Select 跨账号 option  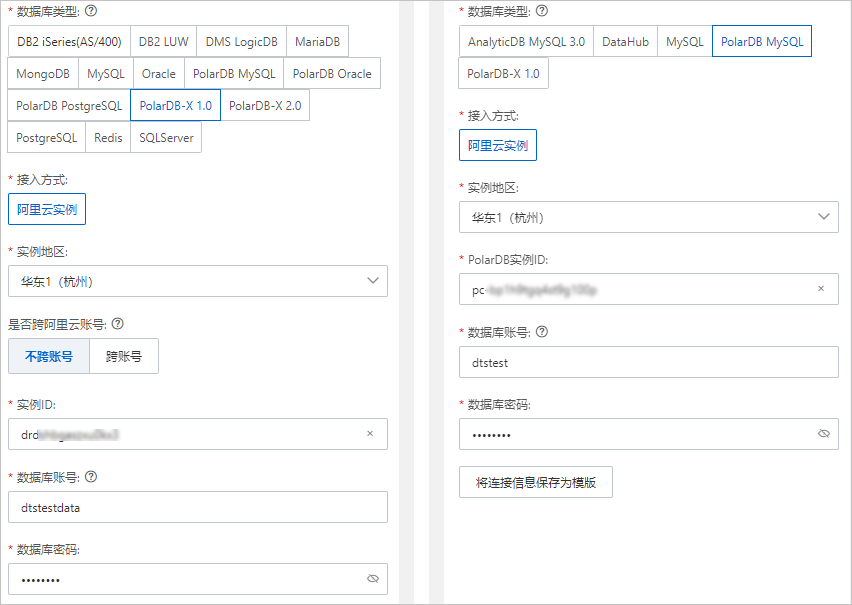click(x=124, y=356)
